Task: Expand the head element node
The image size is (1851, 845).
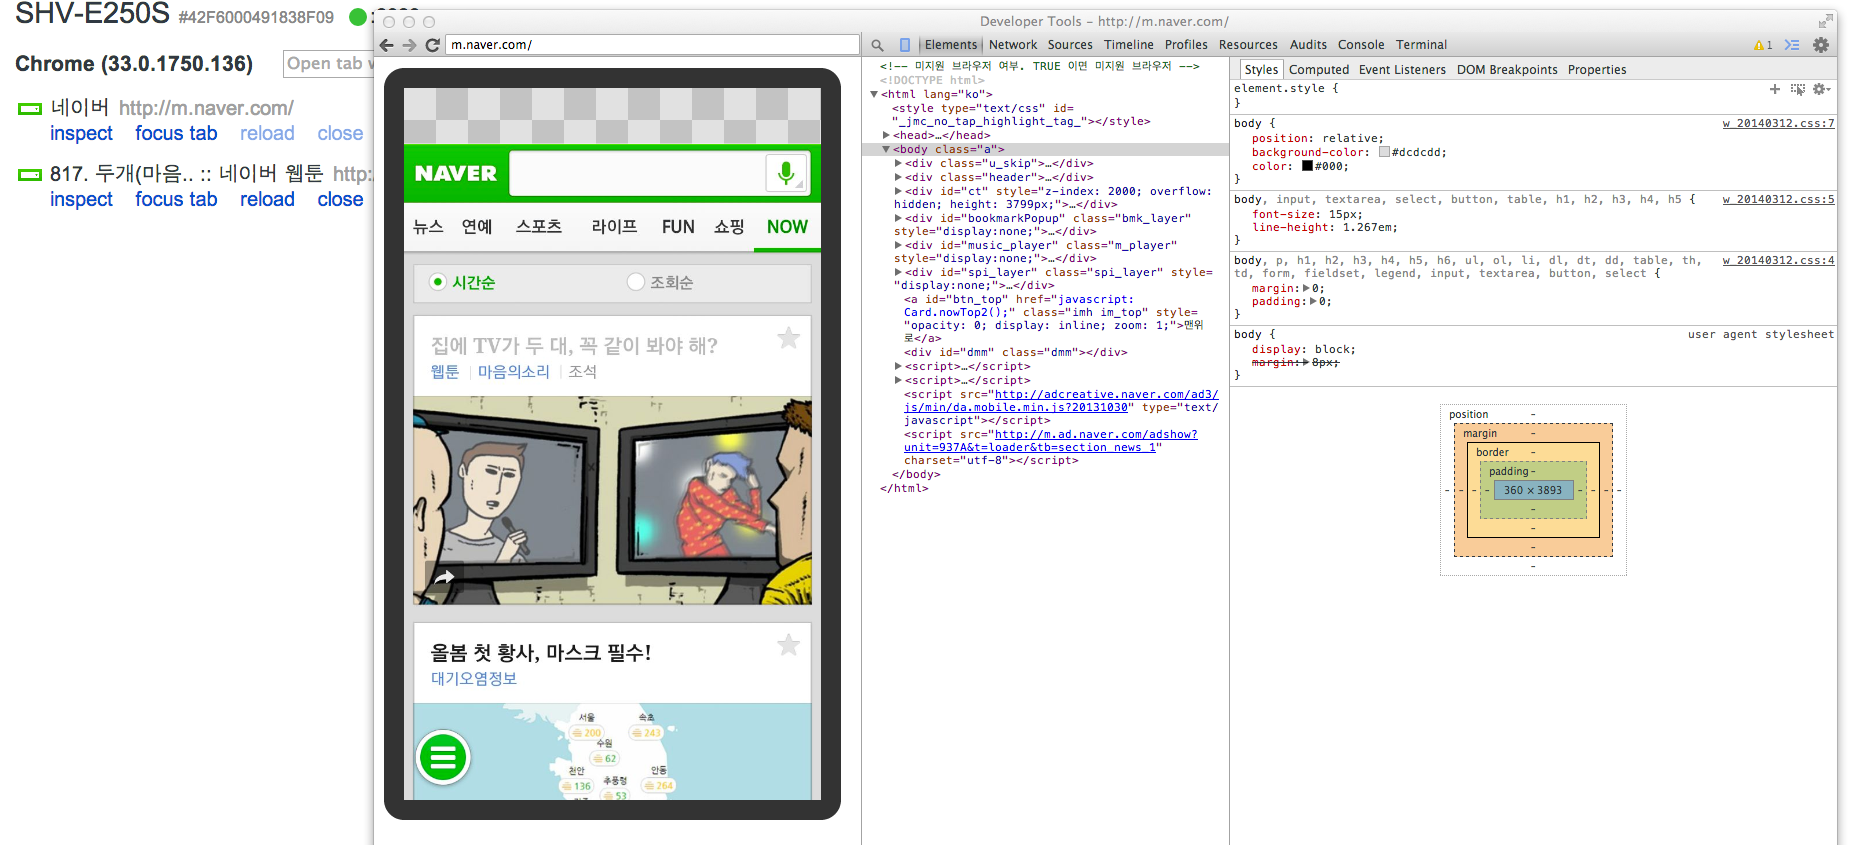Action: coord(886,135)
